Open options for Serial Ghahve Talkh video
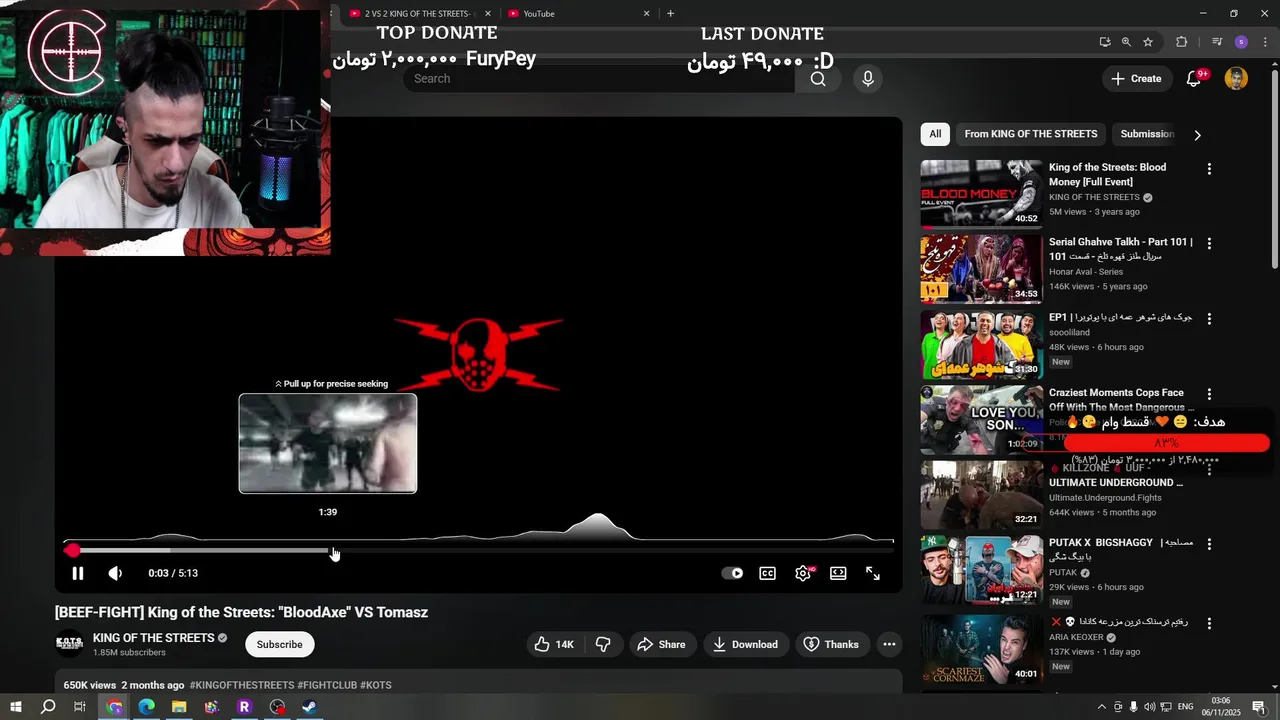 (1209, 244)
